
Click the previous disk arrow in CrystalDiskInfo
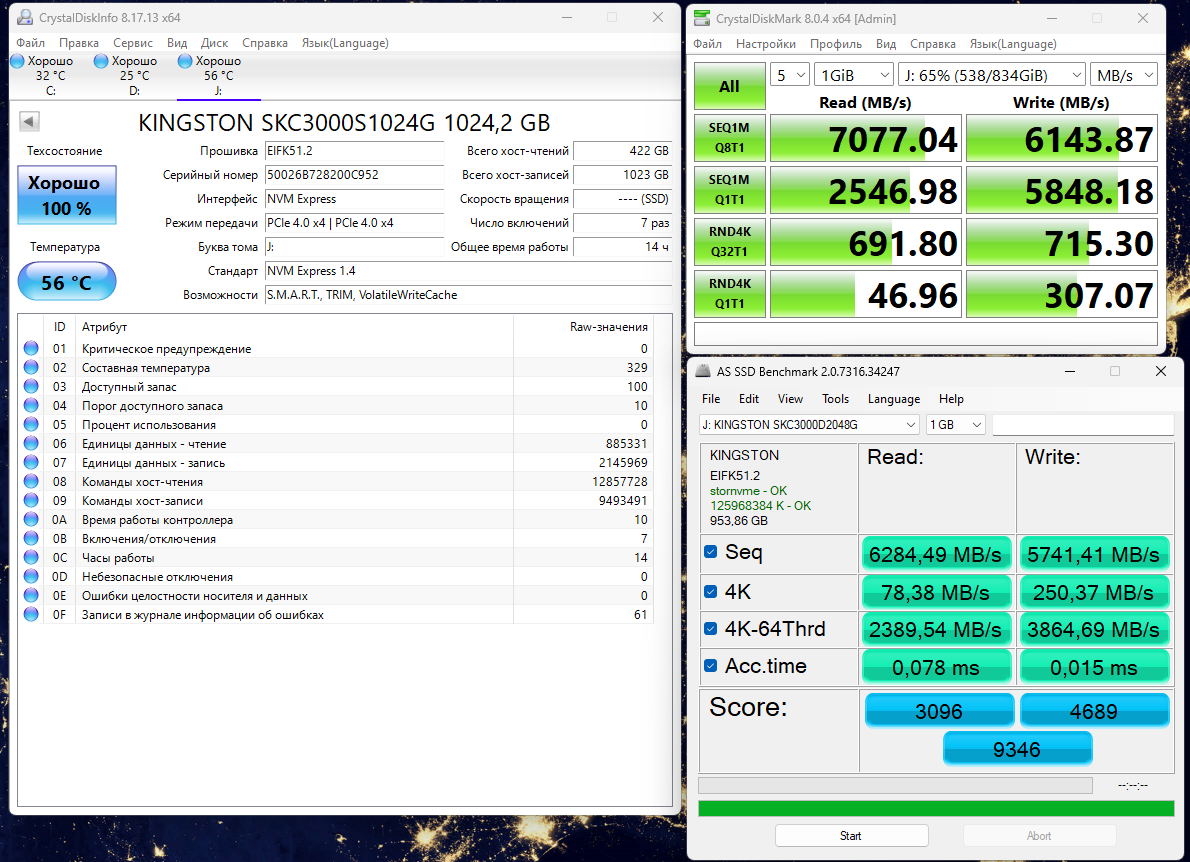coord(30,121)
